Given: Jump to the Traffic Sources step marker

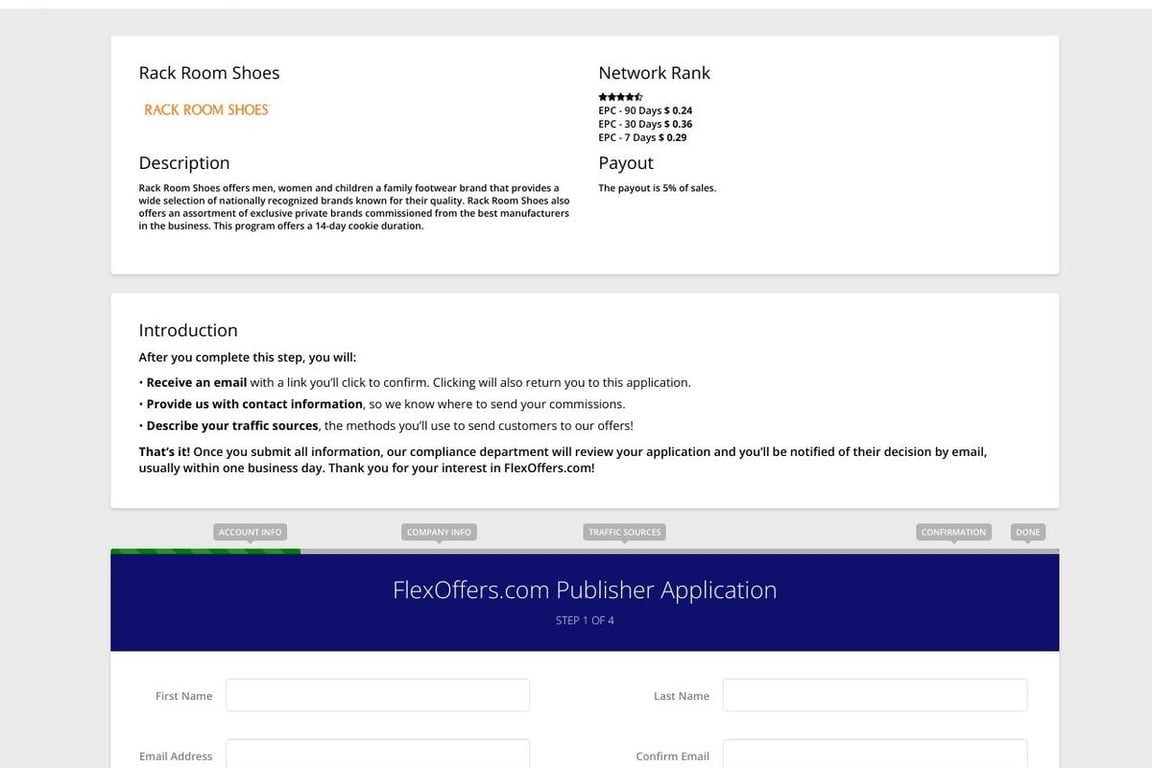Looking at the screenshot, I should tap(624, 532).
